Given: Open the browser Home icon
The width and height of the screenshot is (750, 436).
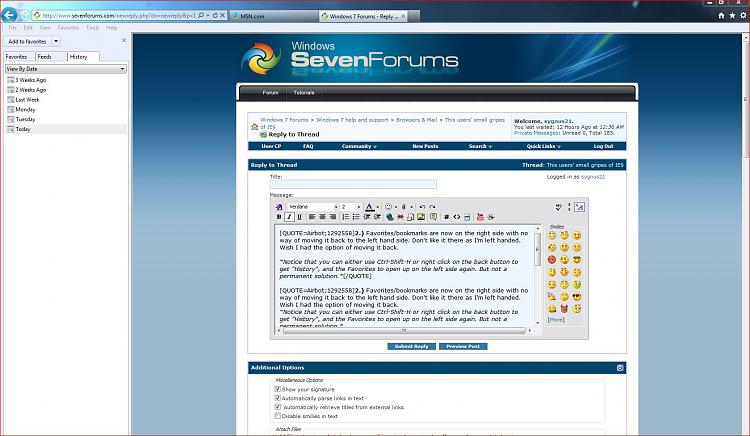Looking at the screenshot, I should [x=721, y=15].
